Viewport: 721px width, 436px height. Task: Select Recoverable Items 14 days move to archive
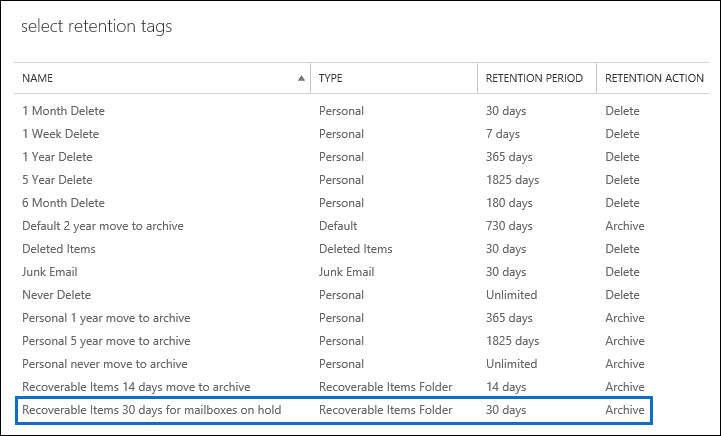click(136, 387)
